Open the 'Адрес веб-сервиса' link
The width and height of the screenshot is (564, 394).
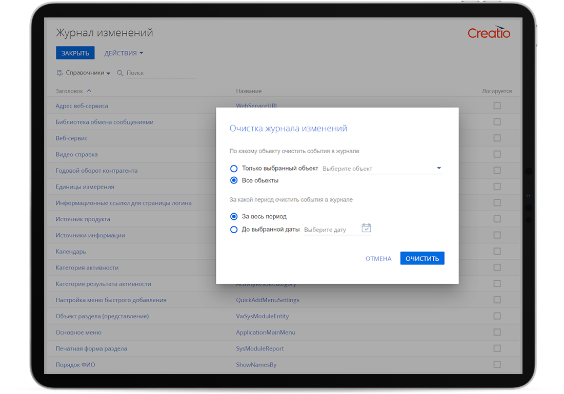click(82, 106)
